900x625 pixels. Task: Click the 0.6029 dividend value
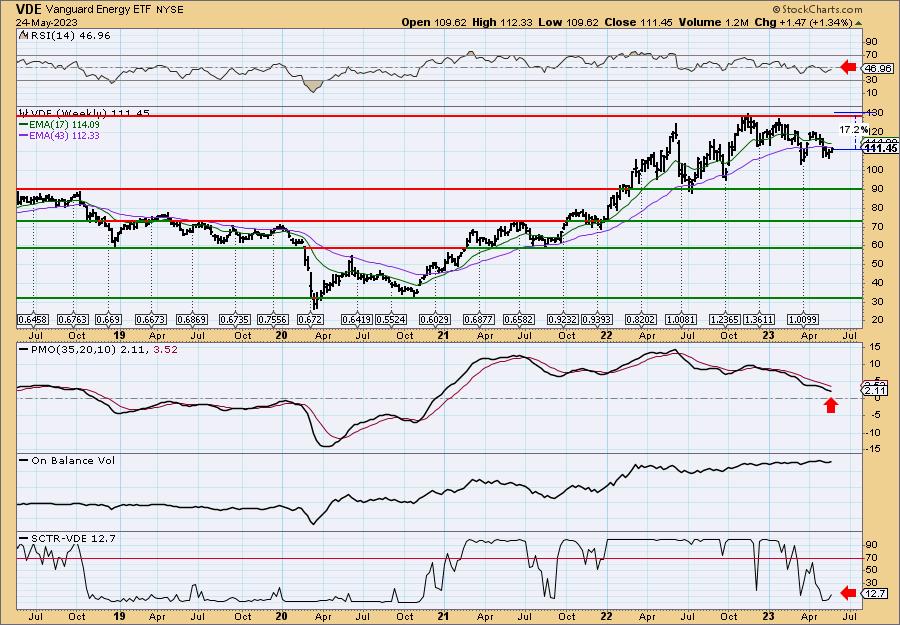[x=435, y=319]
